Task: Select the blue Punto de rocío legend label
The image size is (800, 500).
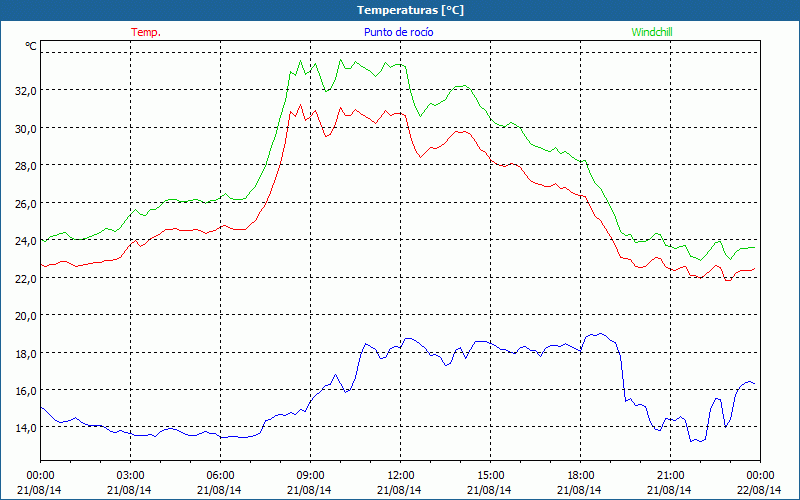Action: tap(398, 32)
